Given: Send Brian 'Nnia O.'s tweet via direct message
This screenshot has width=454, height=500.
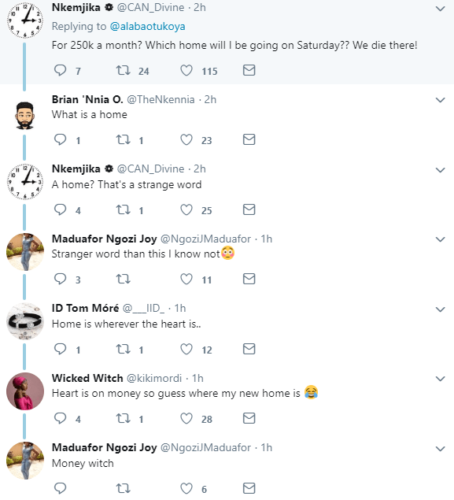Looking at the screenshot, I should coord(249,140).
